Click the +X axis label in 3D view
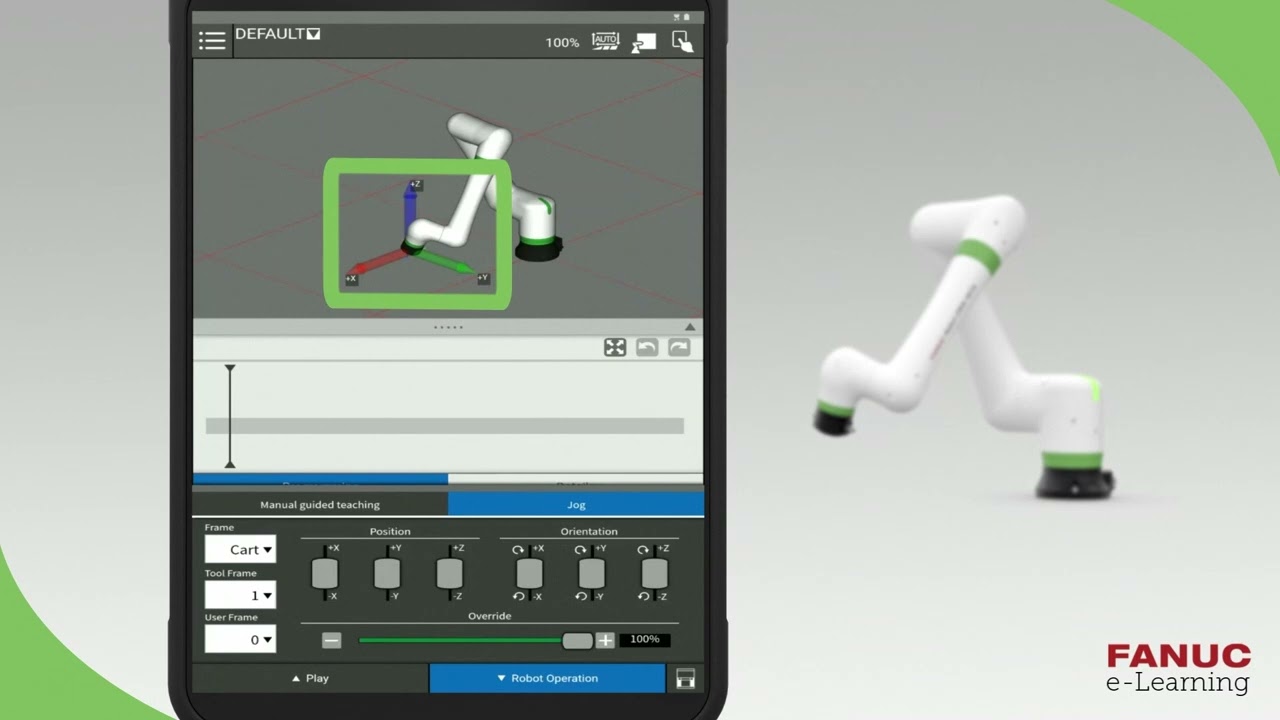The height and width of the screenshot is (720, 1280). 352,279
